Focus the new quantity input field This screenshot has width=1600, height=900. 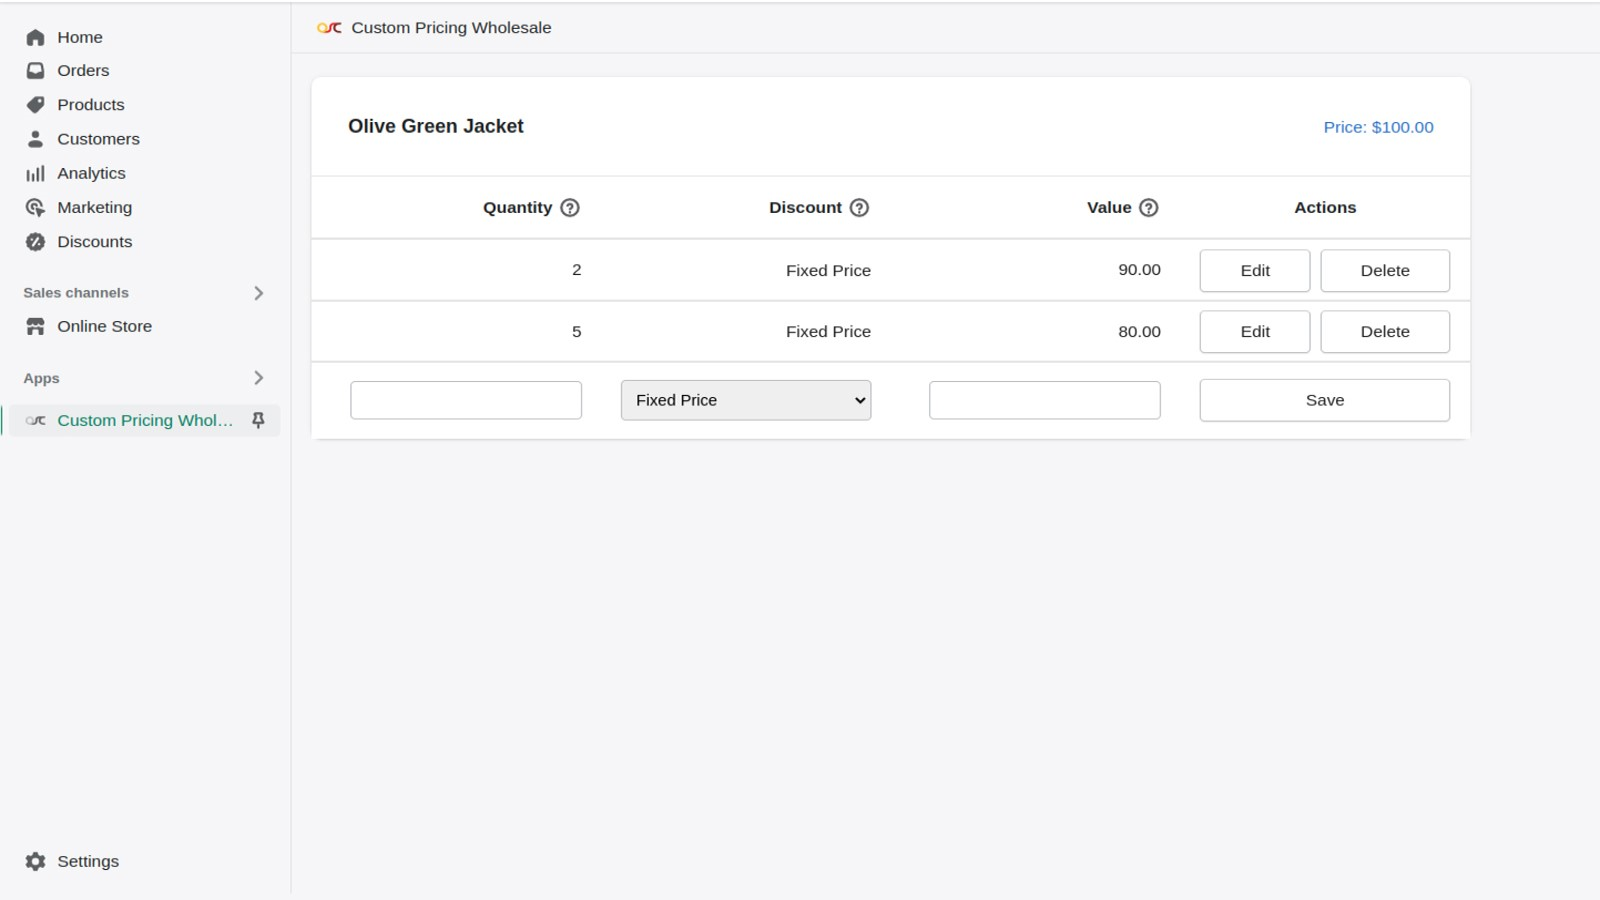click(x=466, y=400)
